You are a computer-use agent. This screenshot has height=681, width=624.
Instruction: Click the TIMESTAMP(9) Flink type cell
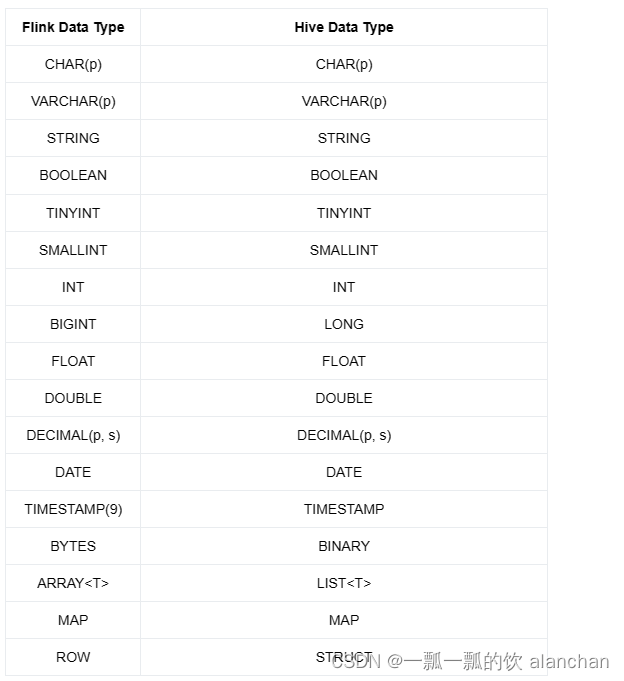pos(73,509)
